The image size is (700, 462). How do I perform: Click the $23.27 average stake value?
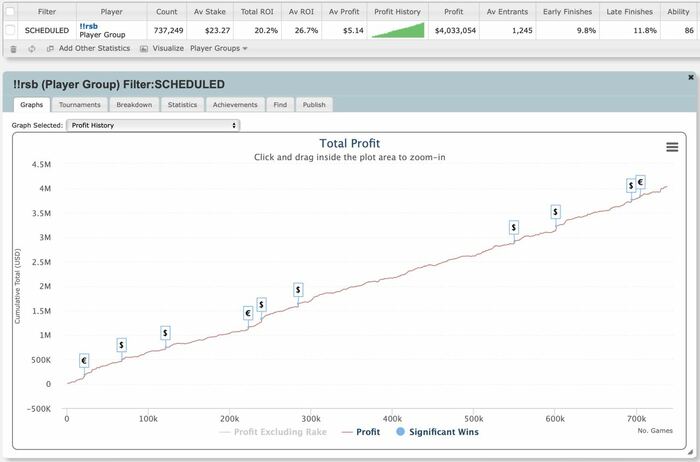(217, 30)
